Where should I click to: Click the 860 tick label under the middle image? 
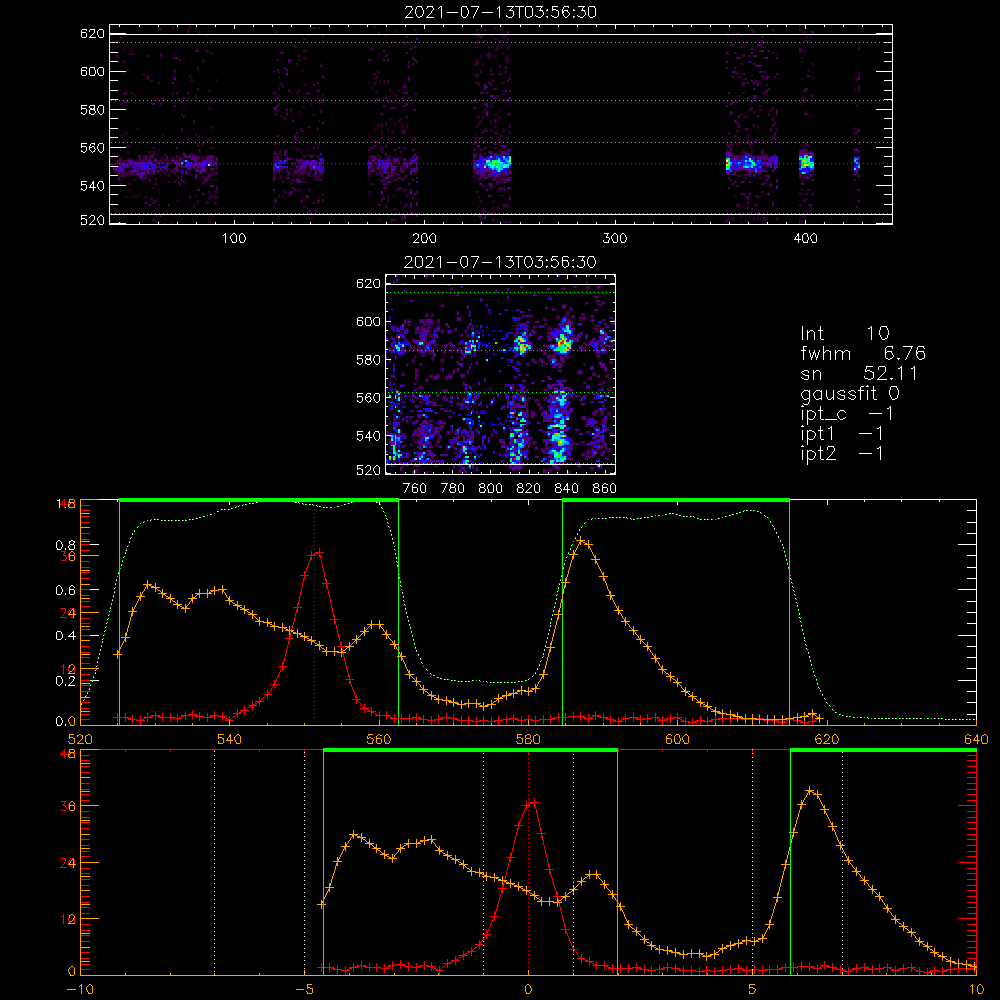point(605,489)
